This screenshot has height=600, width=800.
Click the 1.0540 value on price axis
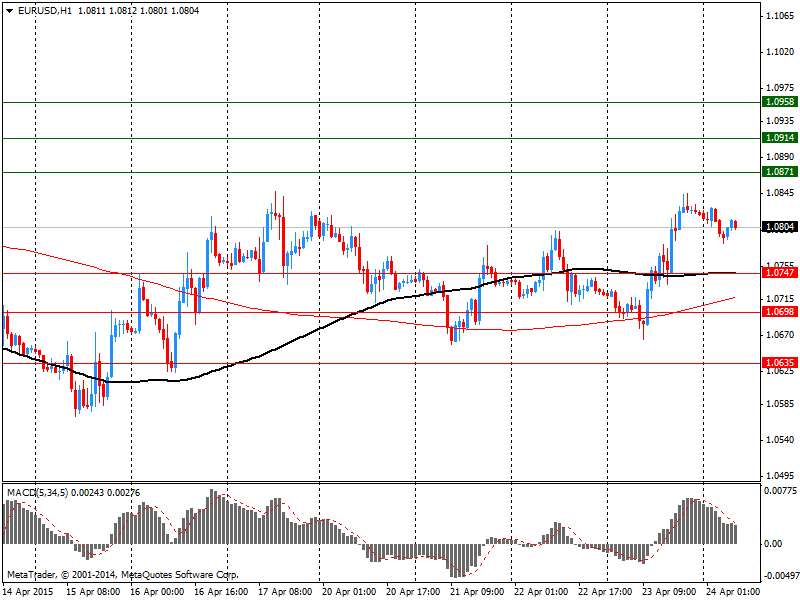pyautogui.click(x=780, y=439)
